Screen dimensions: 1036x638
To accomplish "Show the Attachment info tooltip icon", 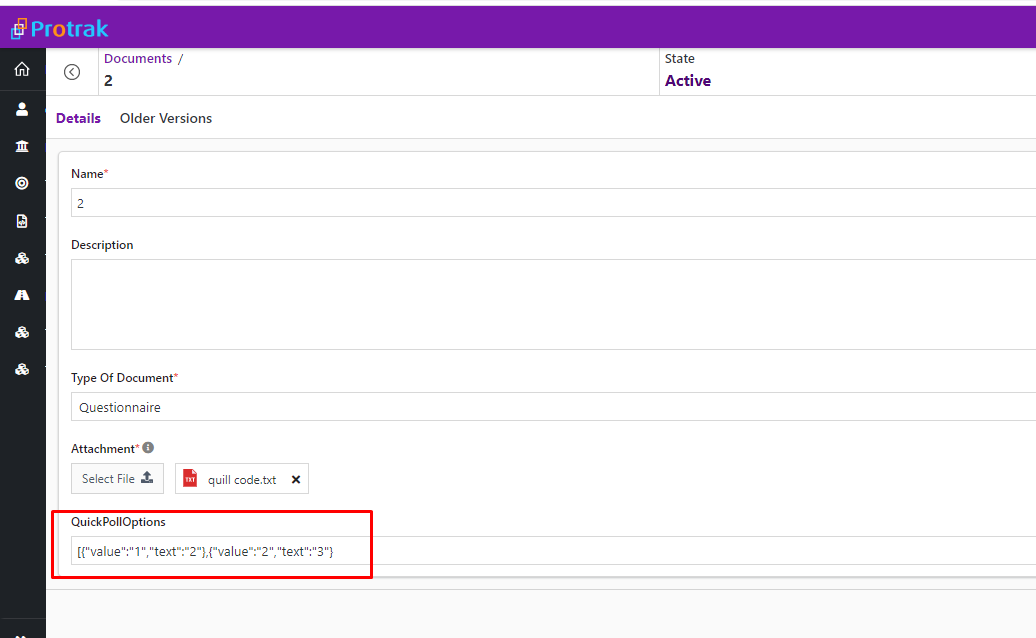I will [x=148, y=448].
